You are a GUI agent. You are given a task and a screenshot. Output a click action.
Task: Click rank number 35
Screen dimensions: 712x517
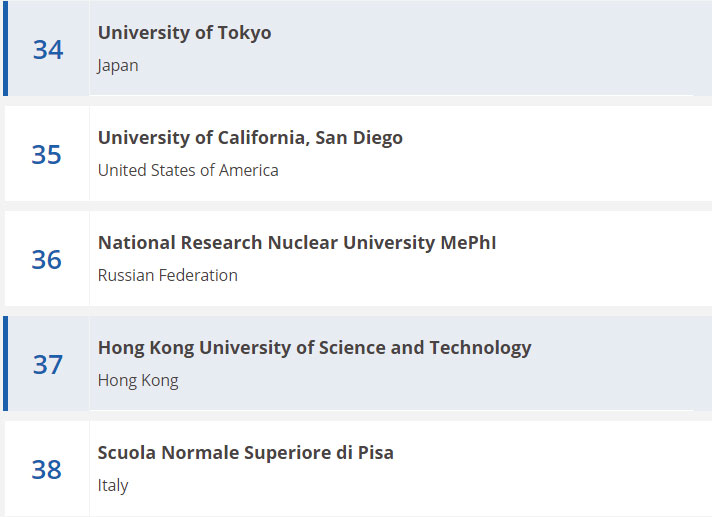point(46,154)
